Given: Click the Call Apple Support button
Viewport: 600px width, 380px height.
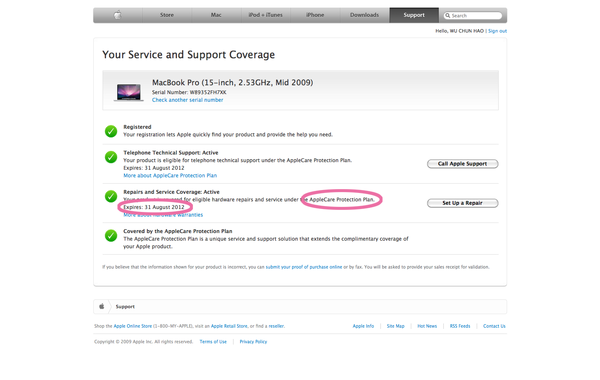Looking at the screenshot, I should pyautogui.click(x=463, y=164).
